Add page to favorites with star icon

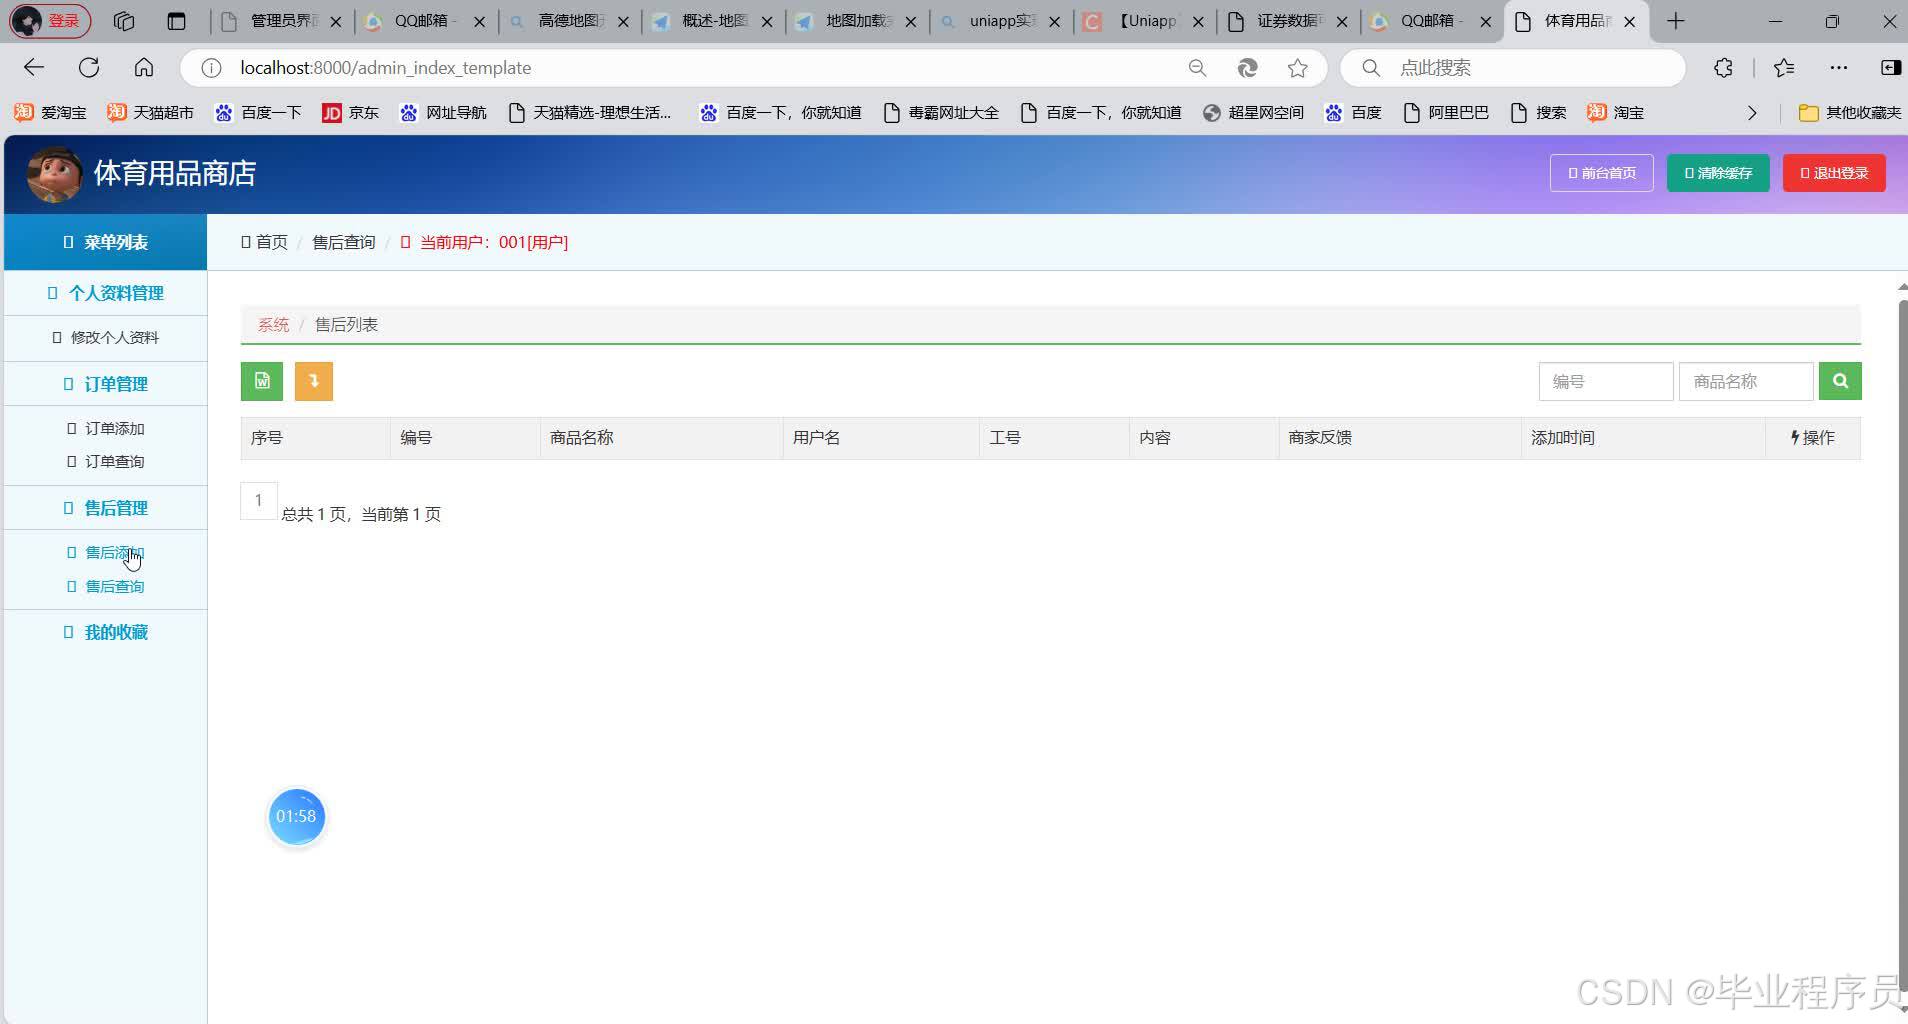[x=1298, y=68]
